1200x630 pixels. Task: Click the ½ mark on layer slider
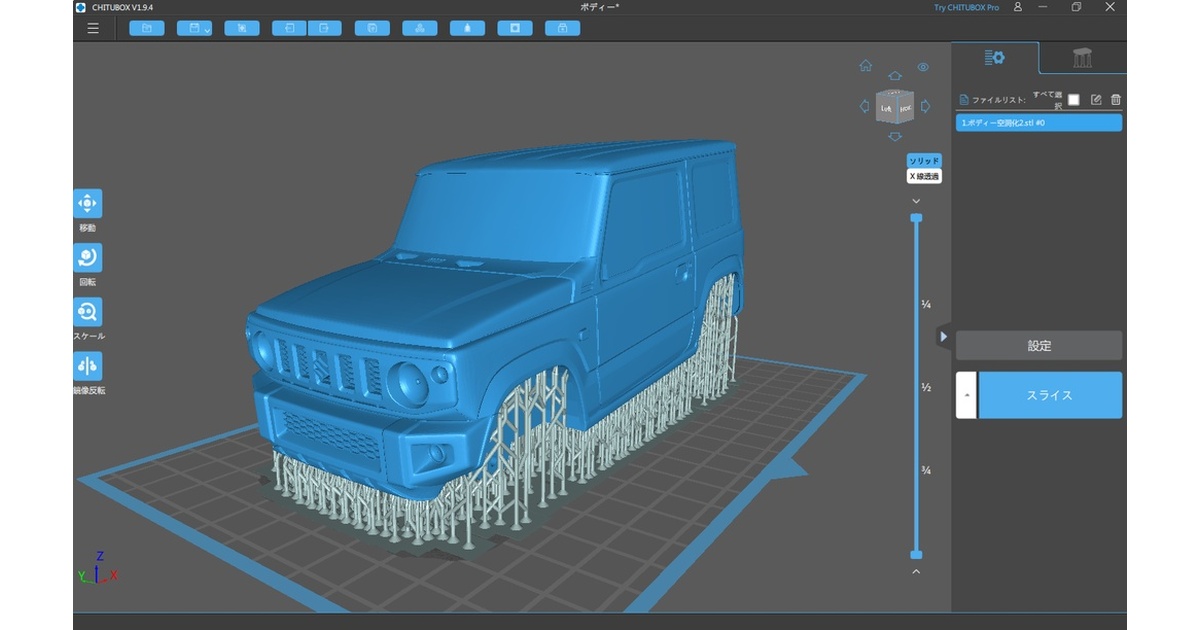(926, 386)
